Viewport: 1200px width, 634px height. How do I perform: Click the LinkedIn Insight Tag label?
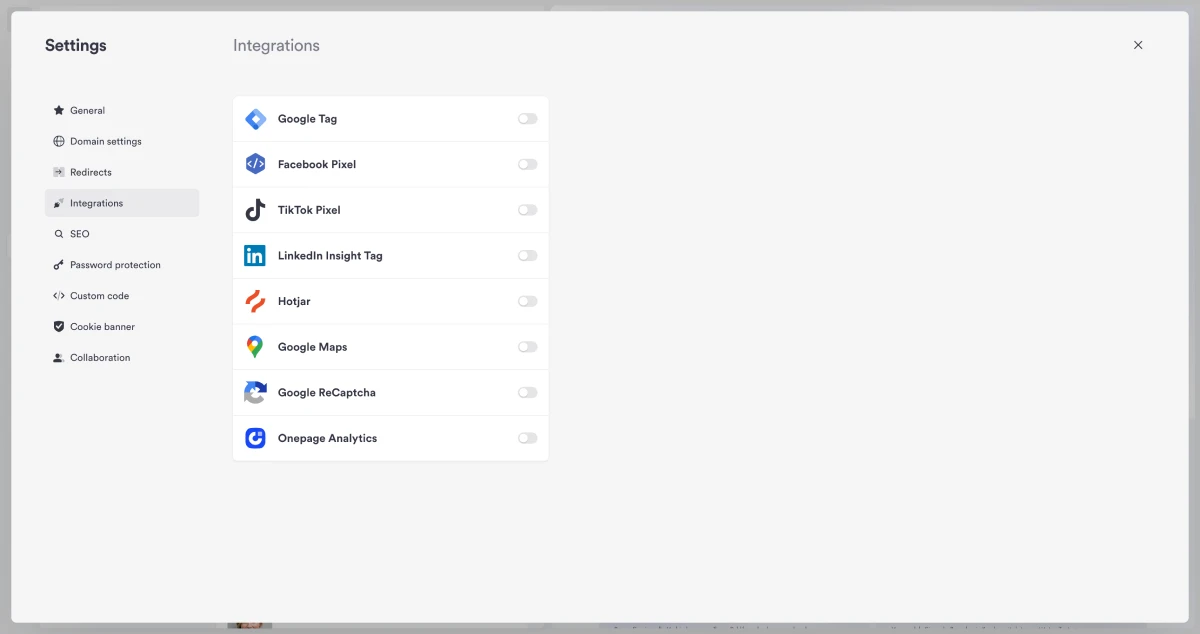pyautogui.click(x=330, y=256)
